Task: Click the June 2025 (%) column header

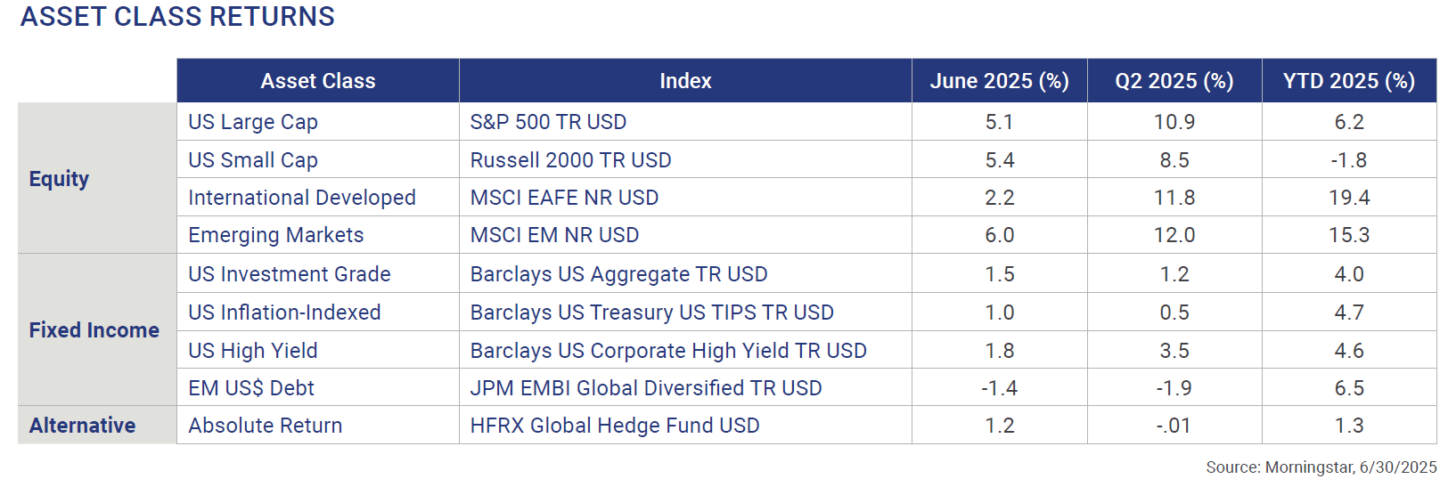Action: (999, 81)
